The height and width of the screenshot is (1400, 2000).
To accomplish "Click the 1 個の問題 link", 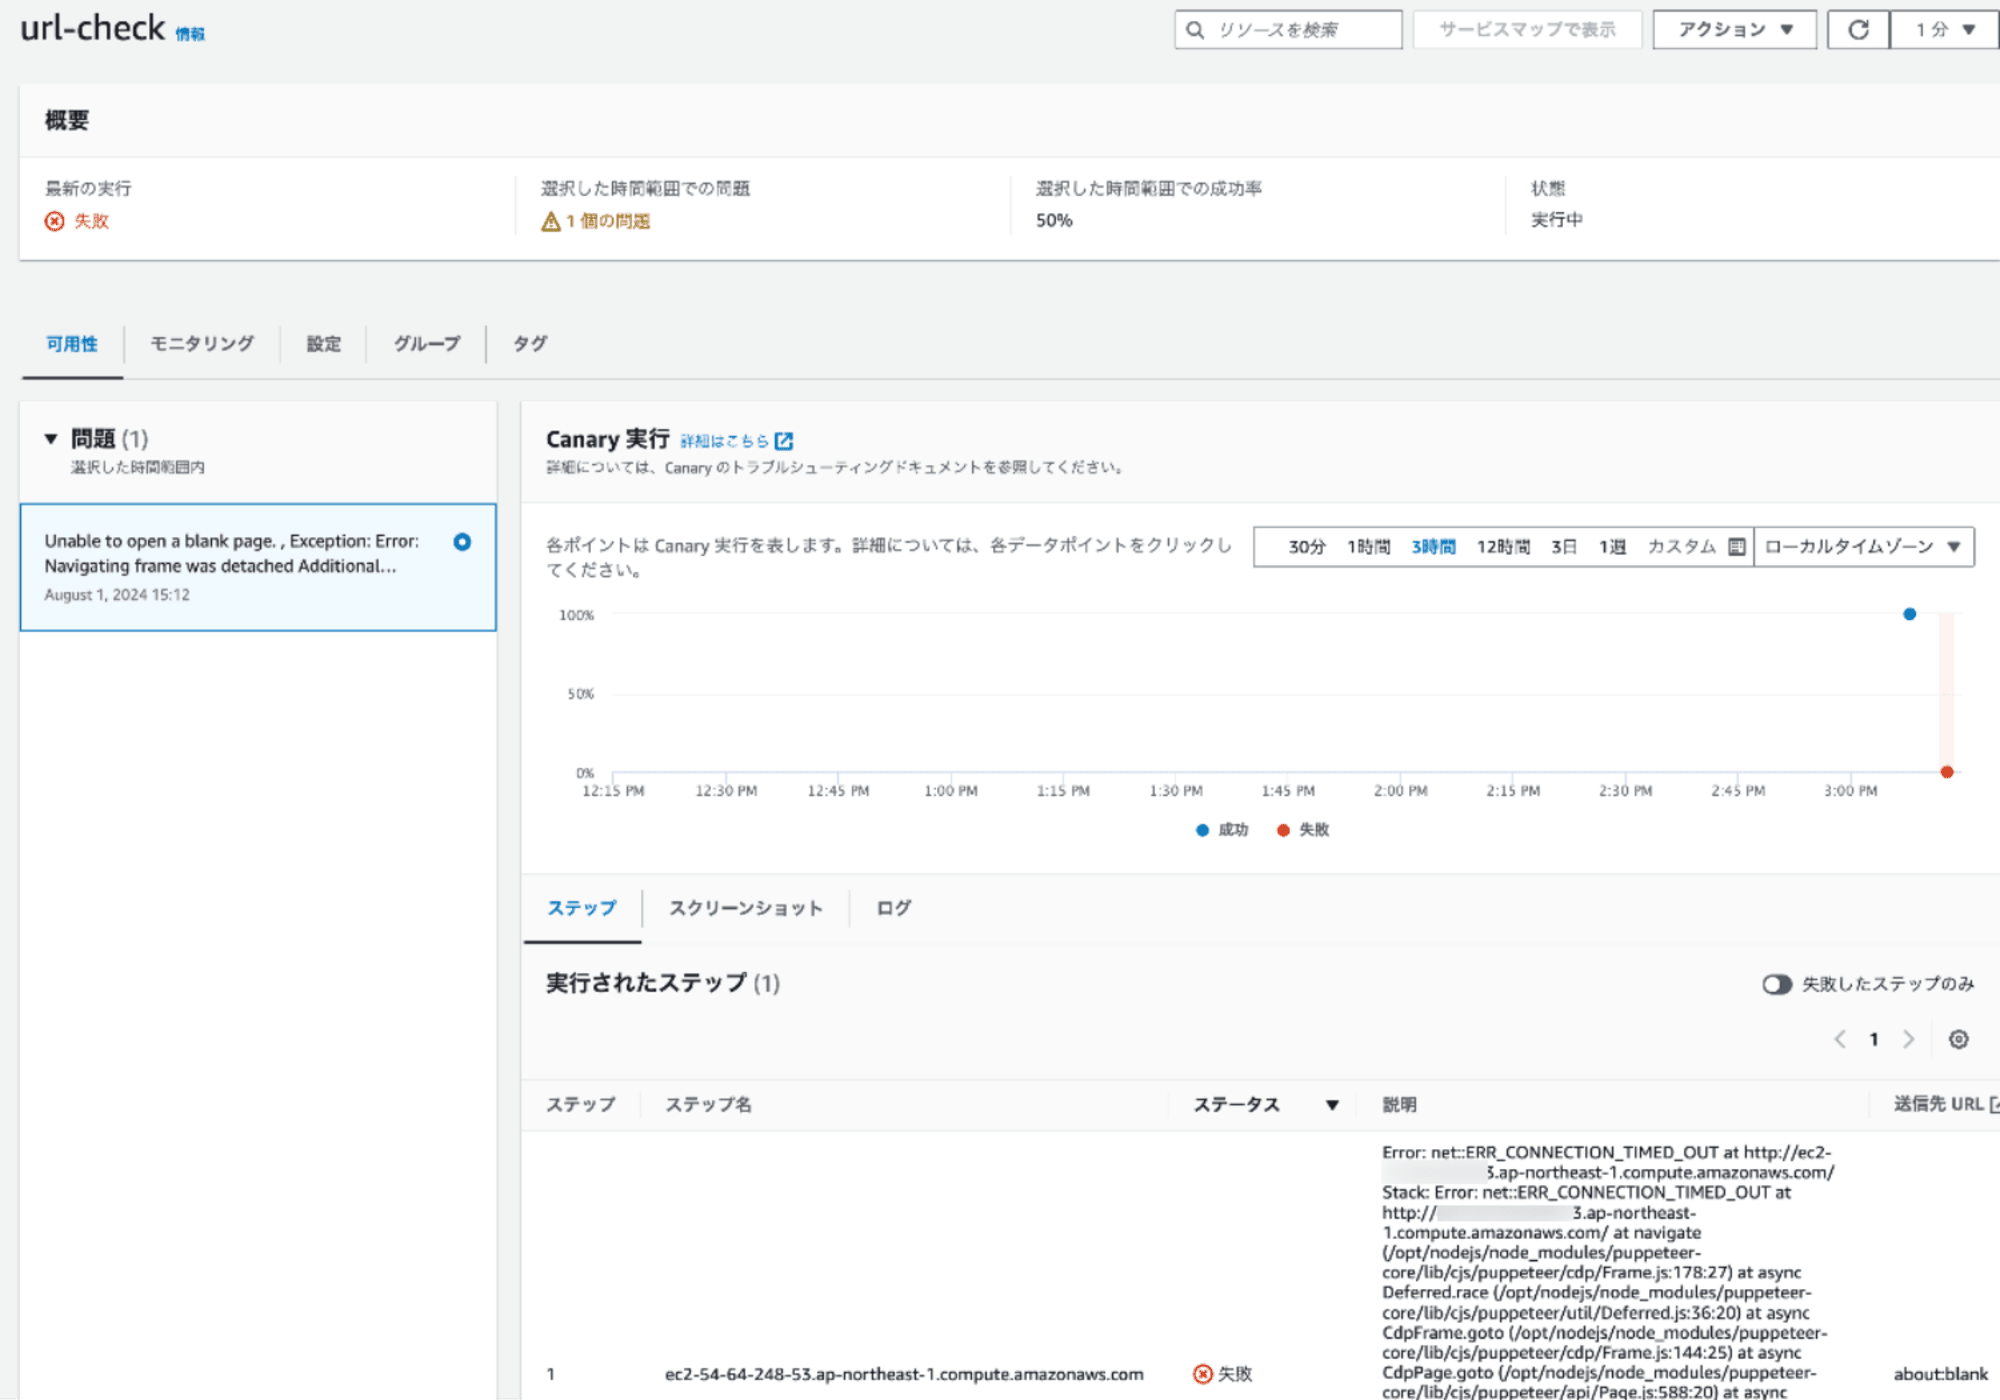I will tap(608, 221).
